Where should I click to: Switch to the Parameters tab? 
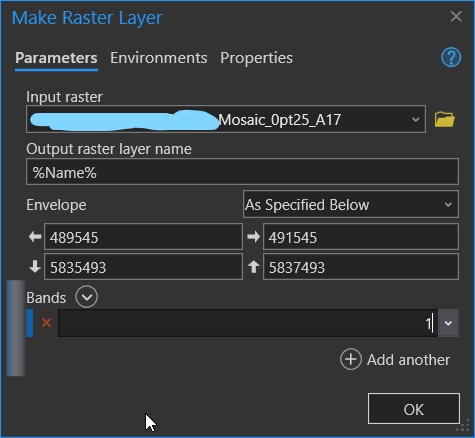coord(56,58)
